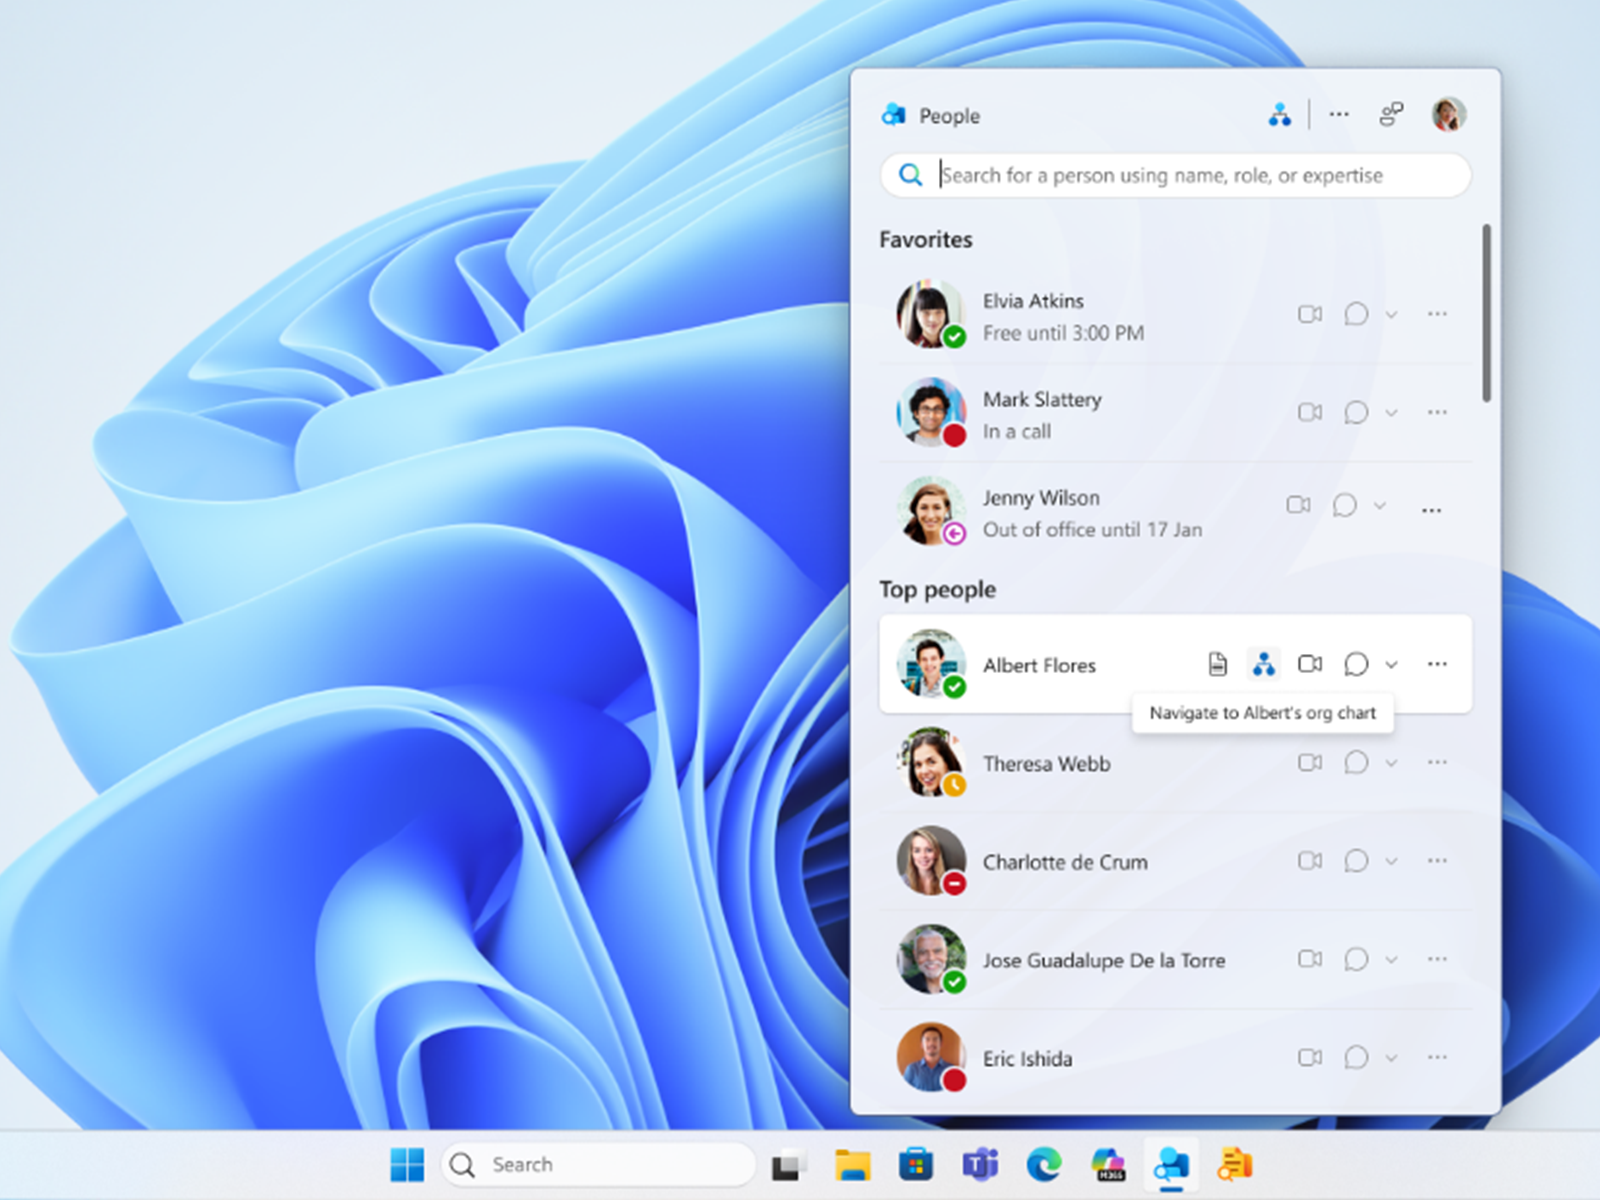
Task: Open a chat with Mark Slattery
Action: 1355,412
